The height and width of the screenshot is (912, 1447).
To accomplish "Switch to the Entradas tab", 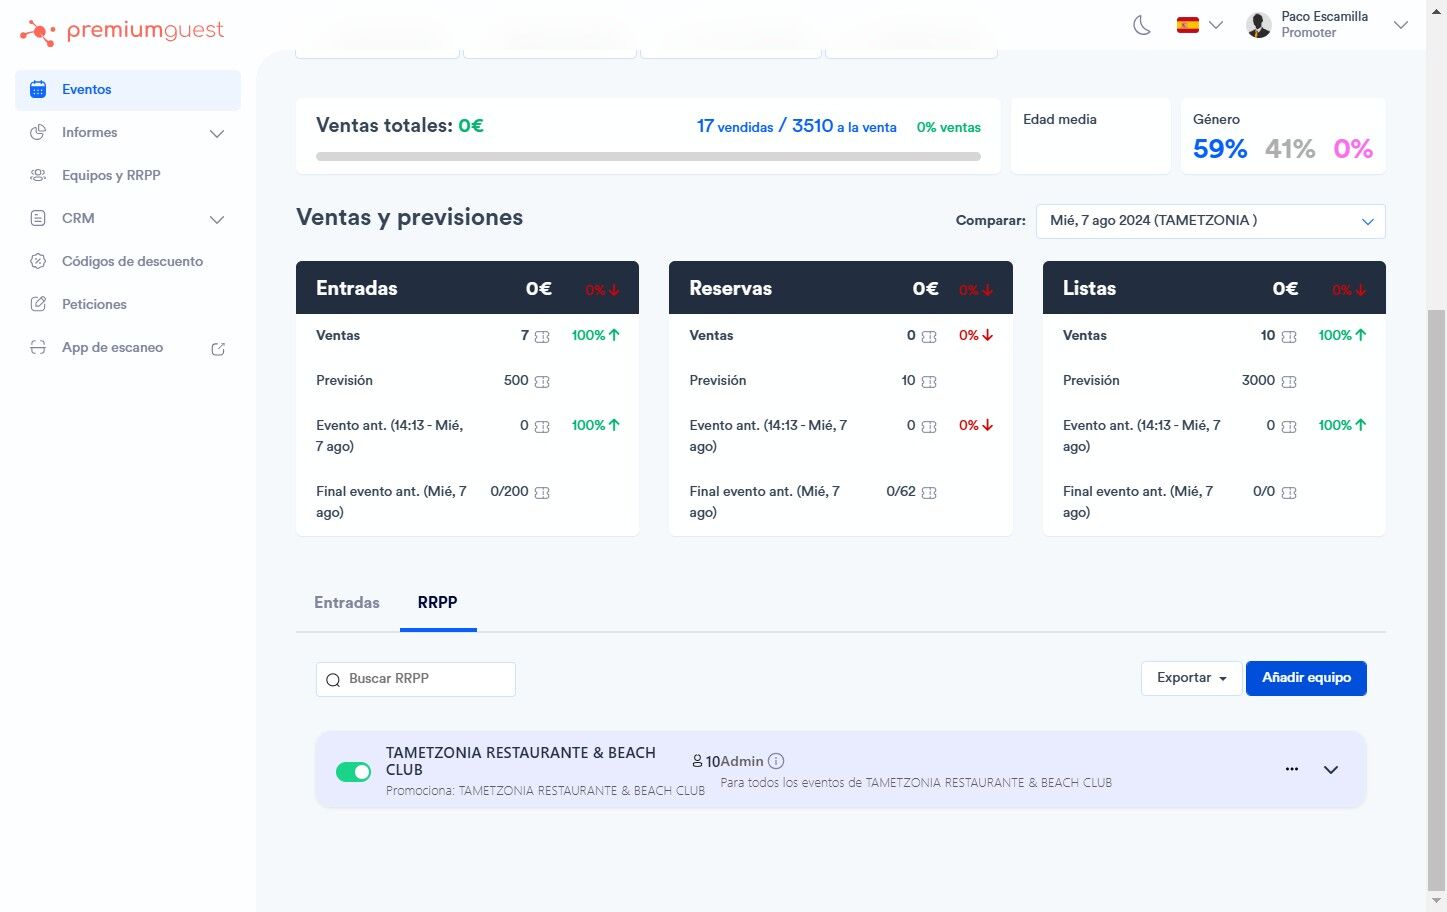I will point(347,602).
